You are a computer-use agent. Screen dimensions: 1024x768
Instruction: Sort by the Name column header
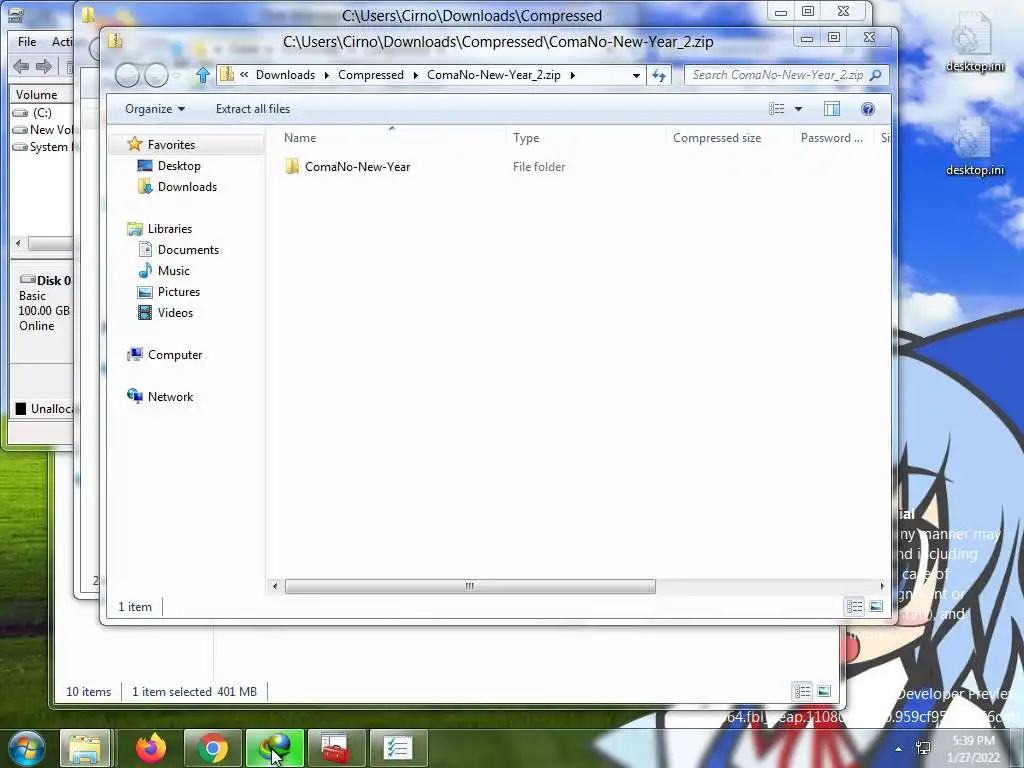[x=300, y=138]
